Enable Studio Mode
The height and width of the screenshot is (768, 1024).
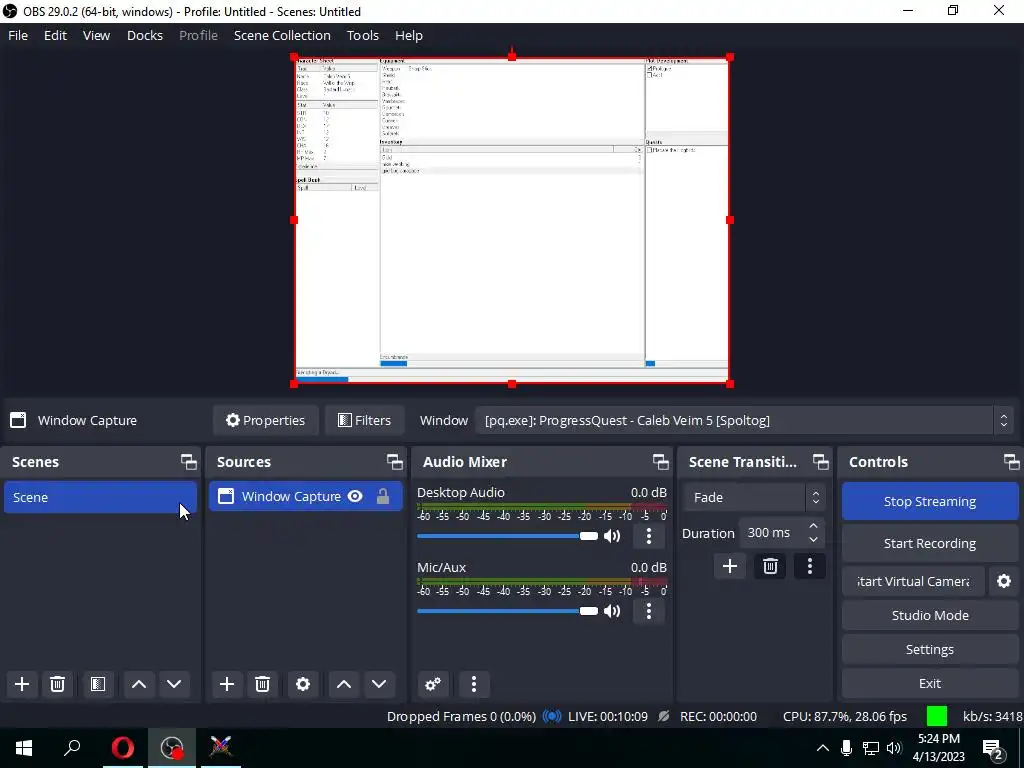930,615
